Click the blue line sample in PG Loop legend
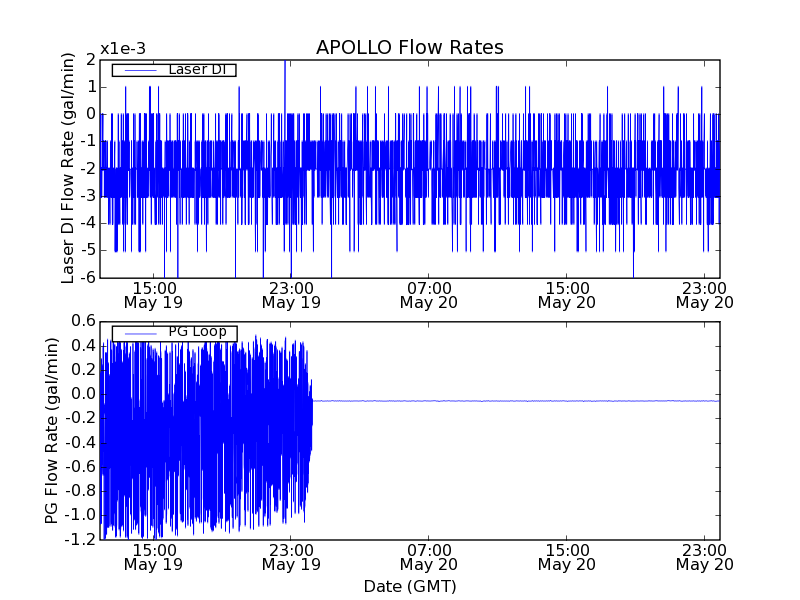 click(x=138, y=333)
